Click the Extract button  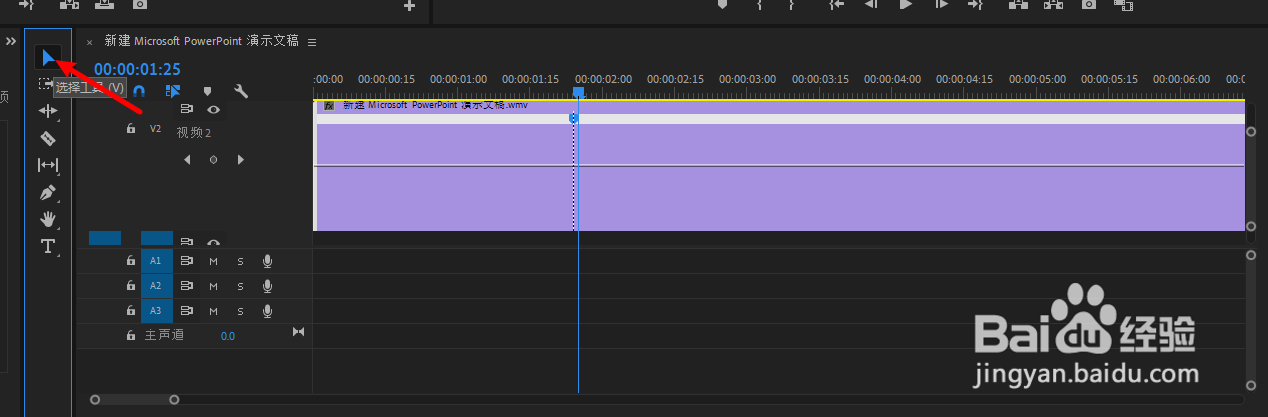[x=1052, y=5]
